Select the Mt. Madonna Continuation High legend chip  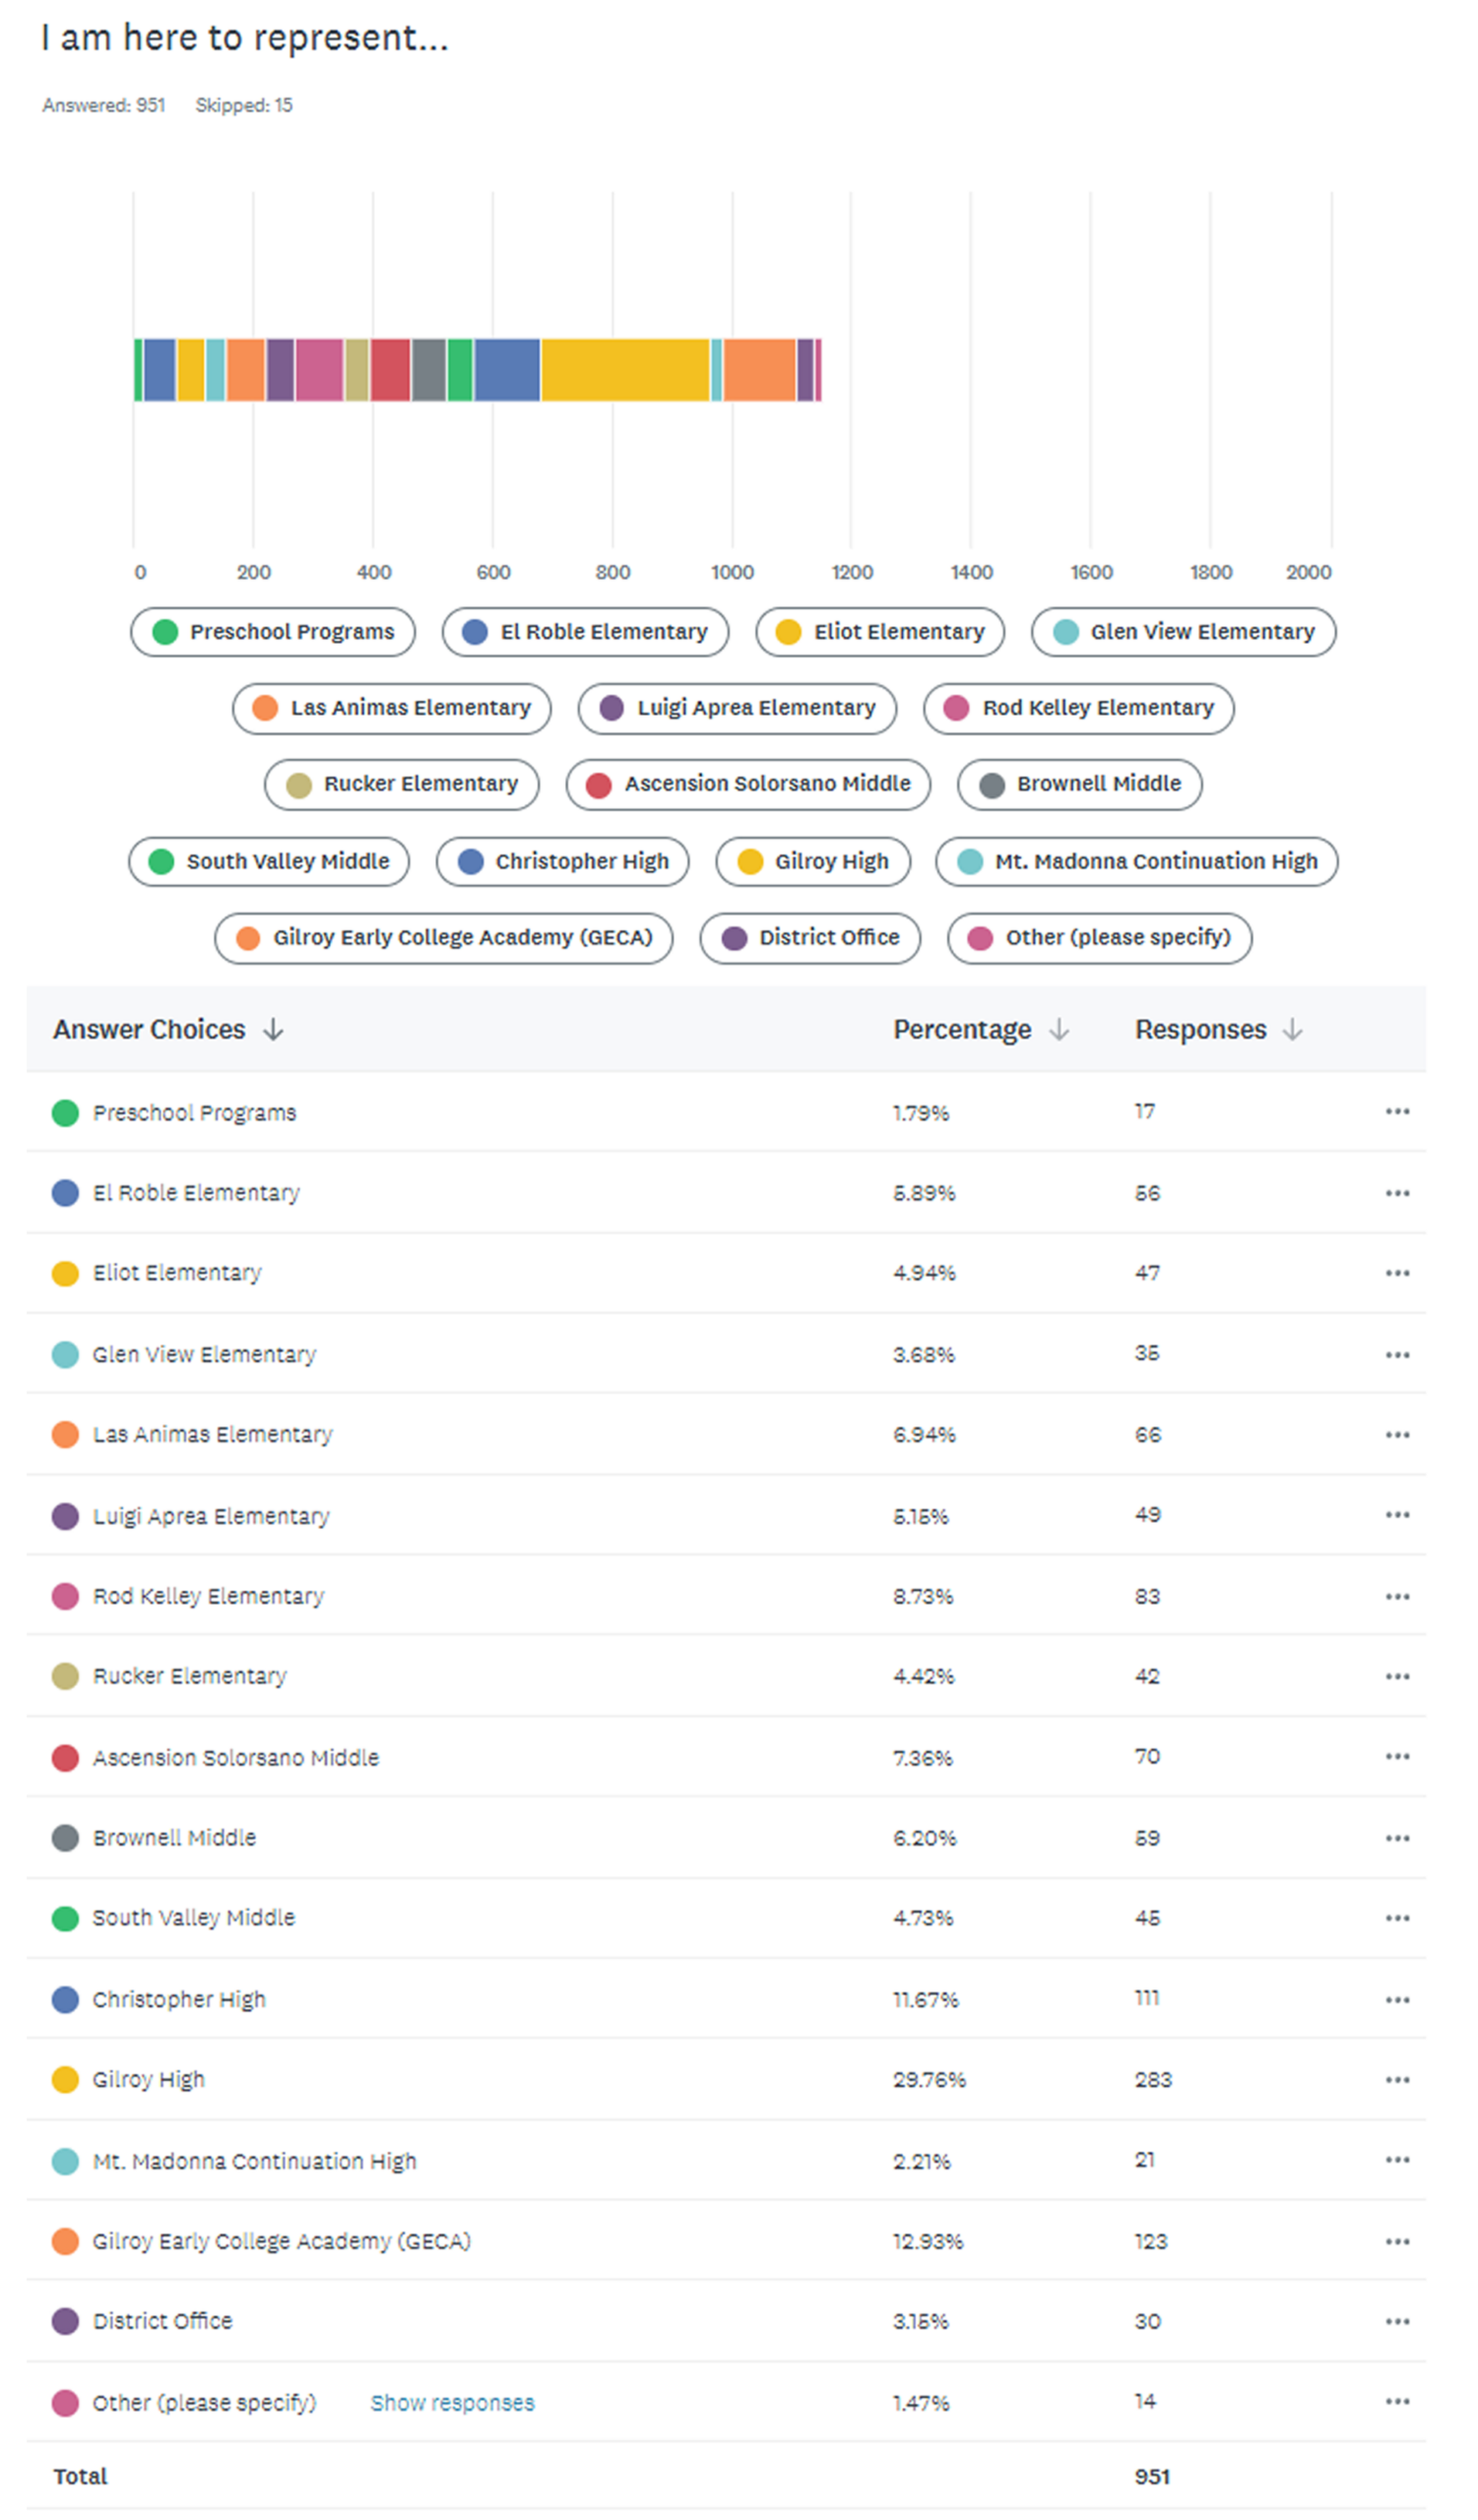(x=1135, y=861)
